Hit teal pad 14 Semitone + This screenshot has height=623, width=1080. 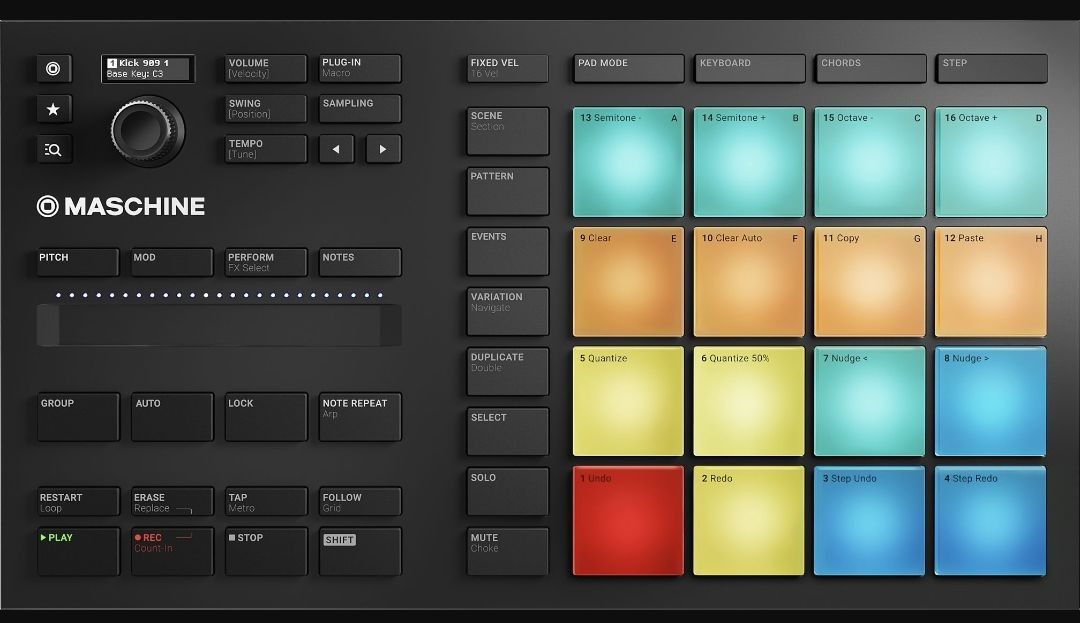749,162
